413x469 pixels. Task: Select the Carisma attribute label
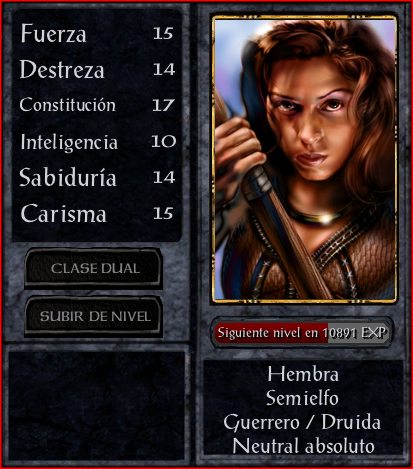pyautogui.click(x=63, y=213)
